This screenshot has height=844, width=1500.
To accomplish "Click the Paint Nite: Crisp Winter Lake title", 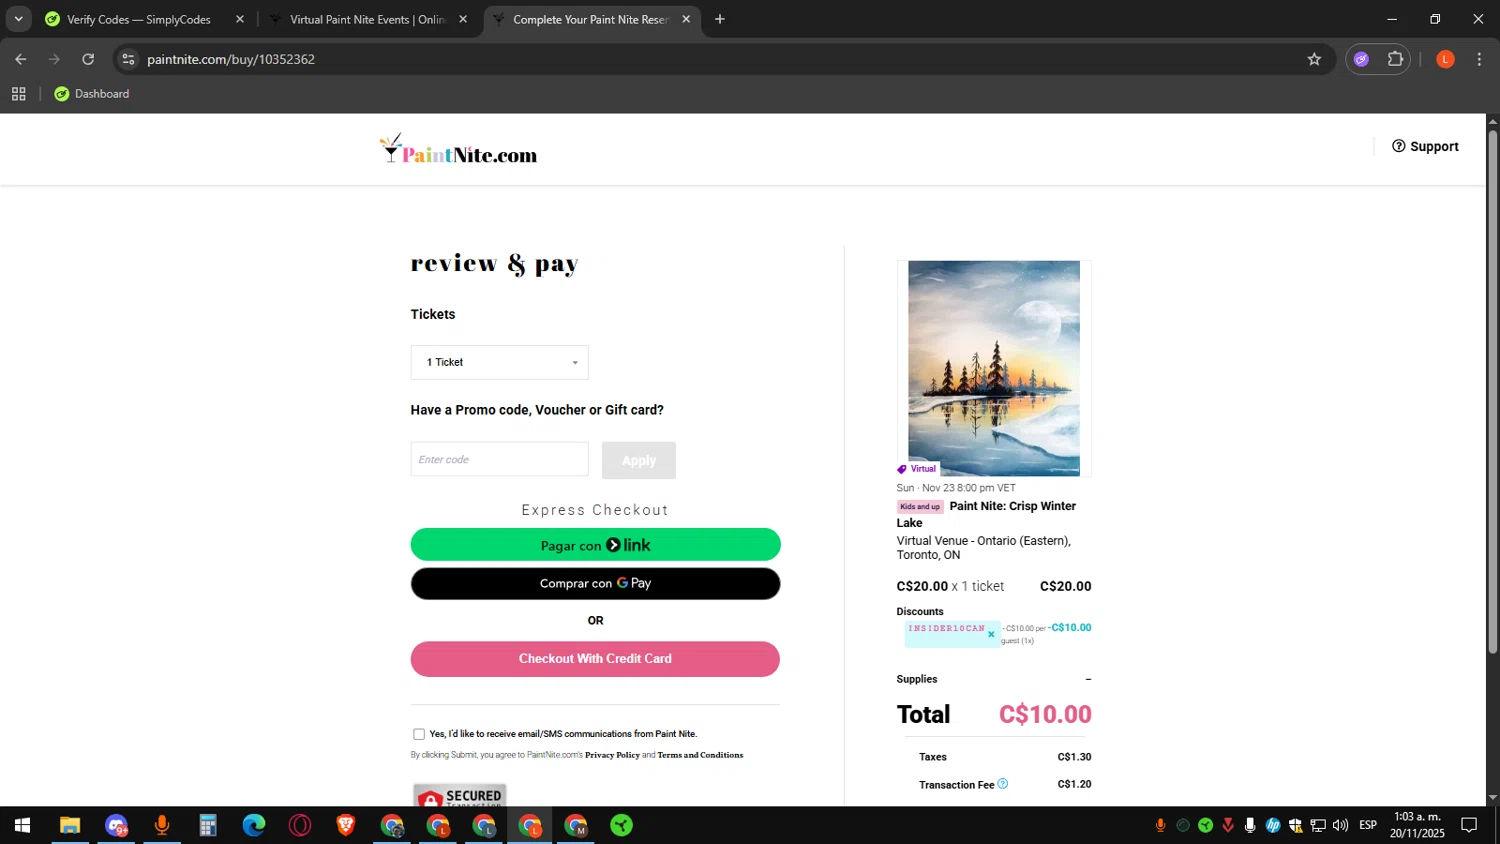I will [986, 514].
